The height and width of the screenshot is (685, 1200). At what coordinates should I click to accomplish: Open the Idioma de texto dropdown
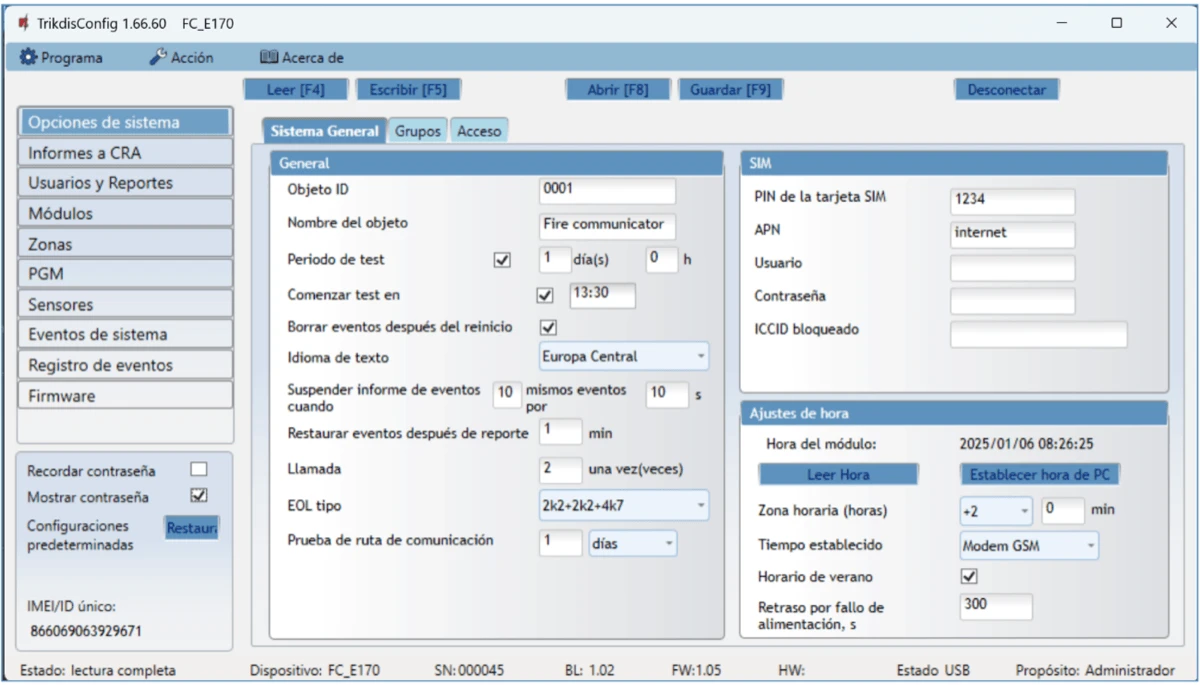623,356
